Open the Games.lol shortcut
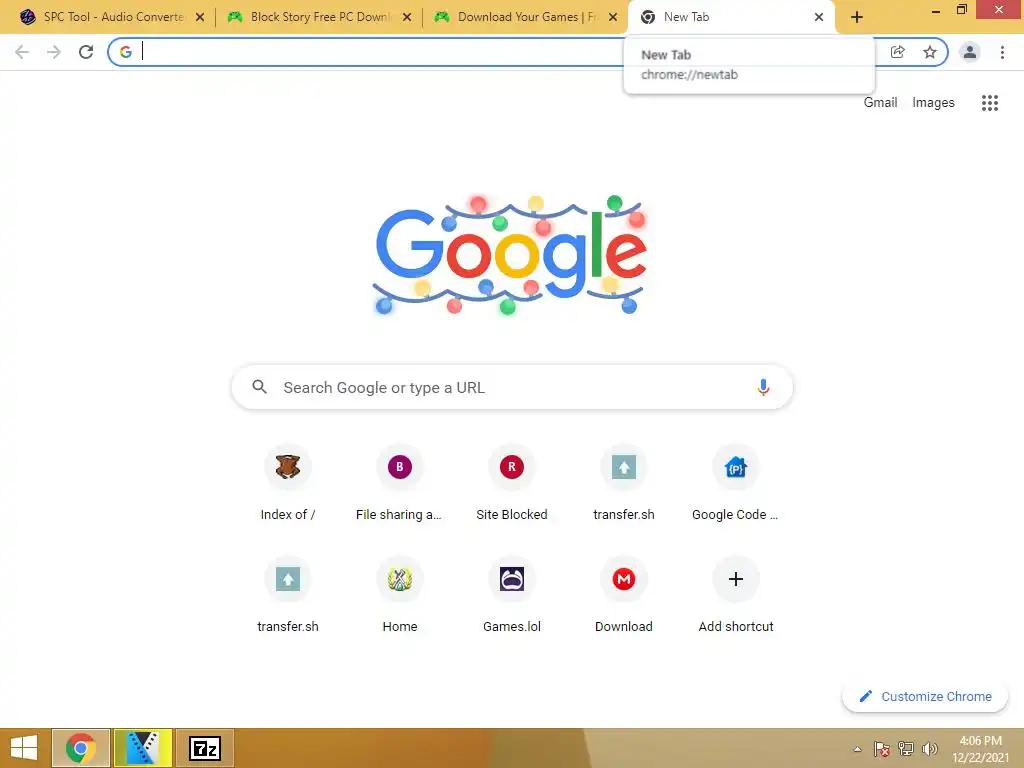The image size is (1024, 768). [512, 597]
